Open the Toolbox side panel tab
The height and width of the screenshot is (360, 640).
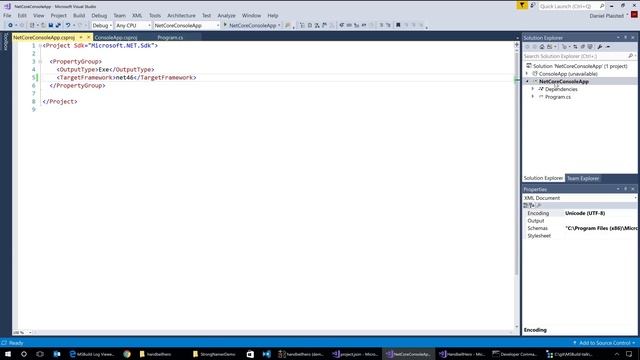6,42
